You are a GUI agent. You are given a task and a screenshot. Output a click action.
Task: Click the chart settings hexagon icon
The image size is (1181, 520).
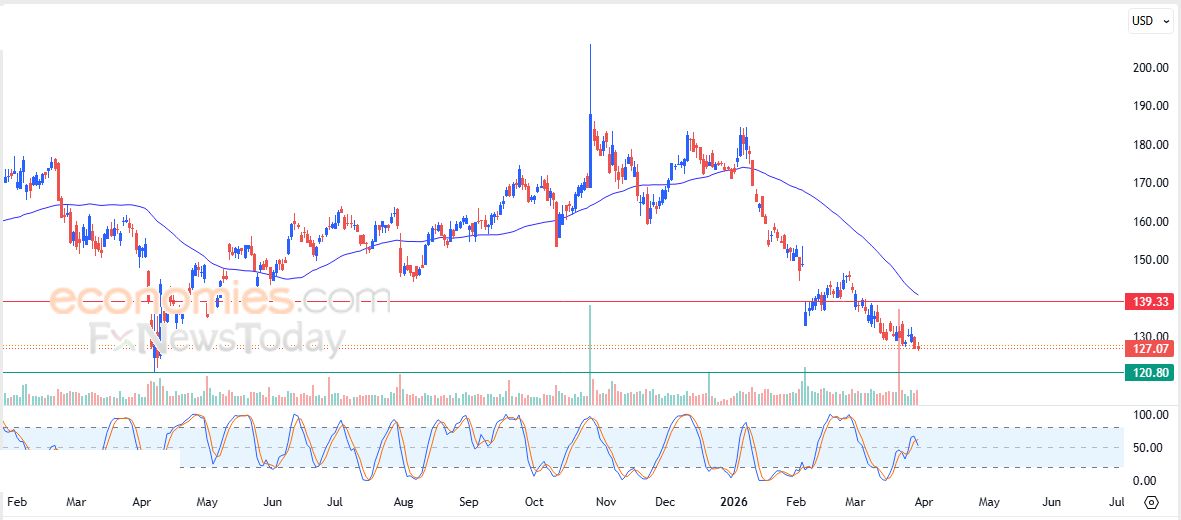[1151, 502]
